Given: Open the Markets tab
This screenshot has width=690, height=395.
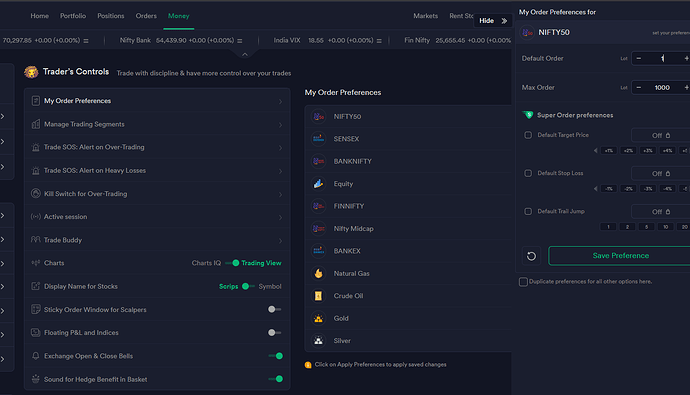Looking at the screenshot, I should [x=426, y=16].
